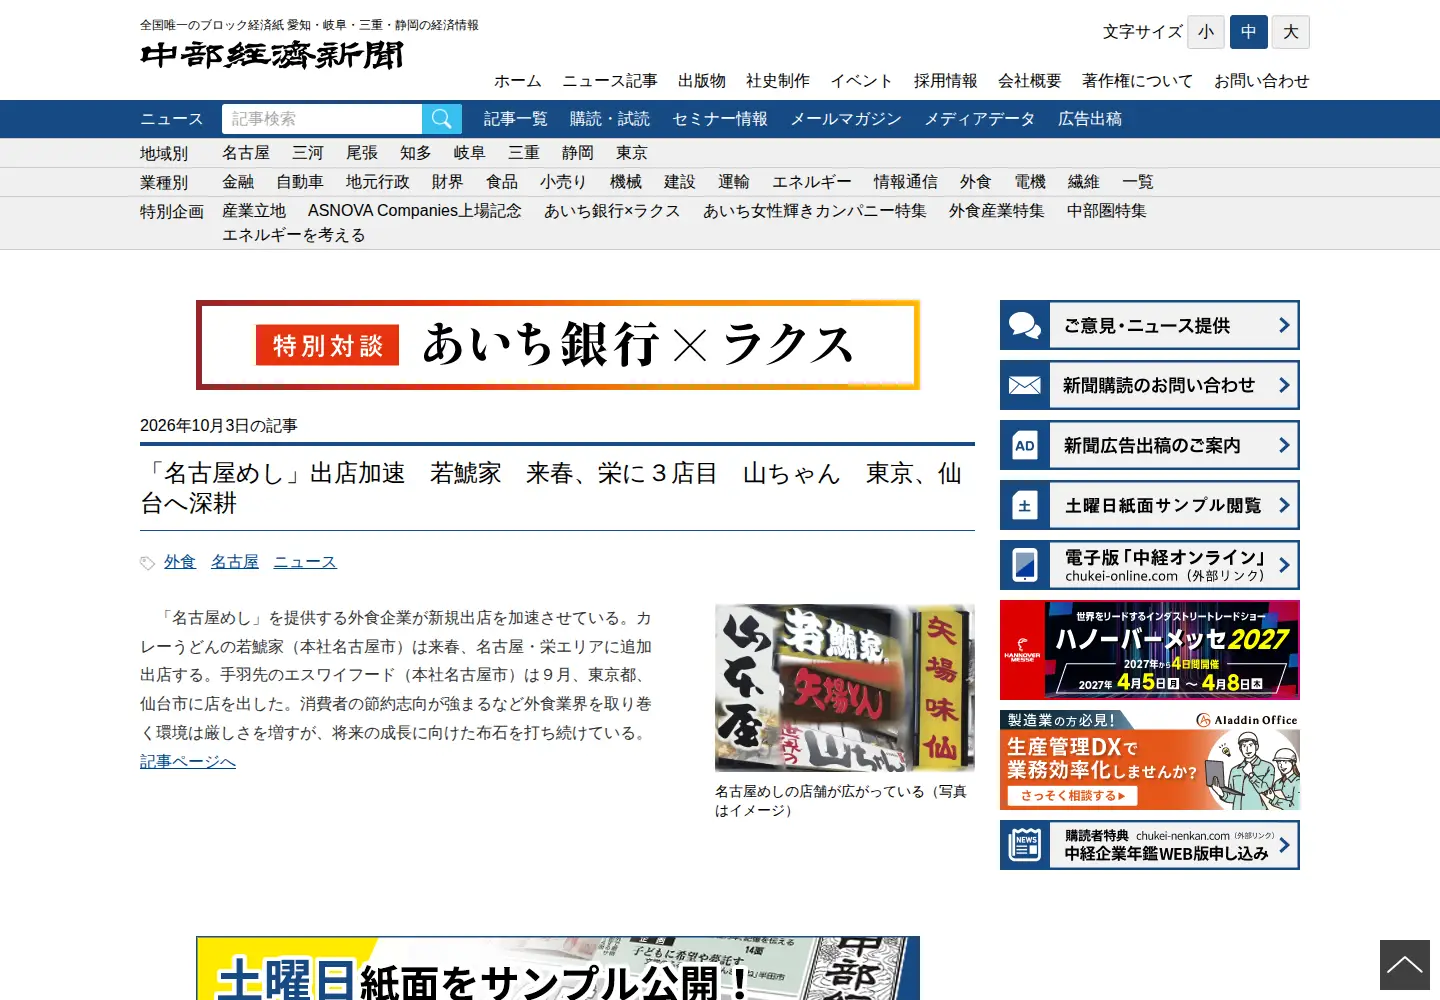Select small font size 小

tap(1206, 32)
